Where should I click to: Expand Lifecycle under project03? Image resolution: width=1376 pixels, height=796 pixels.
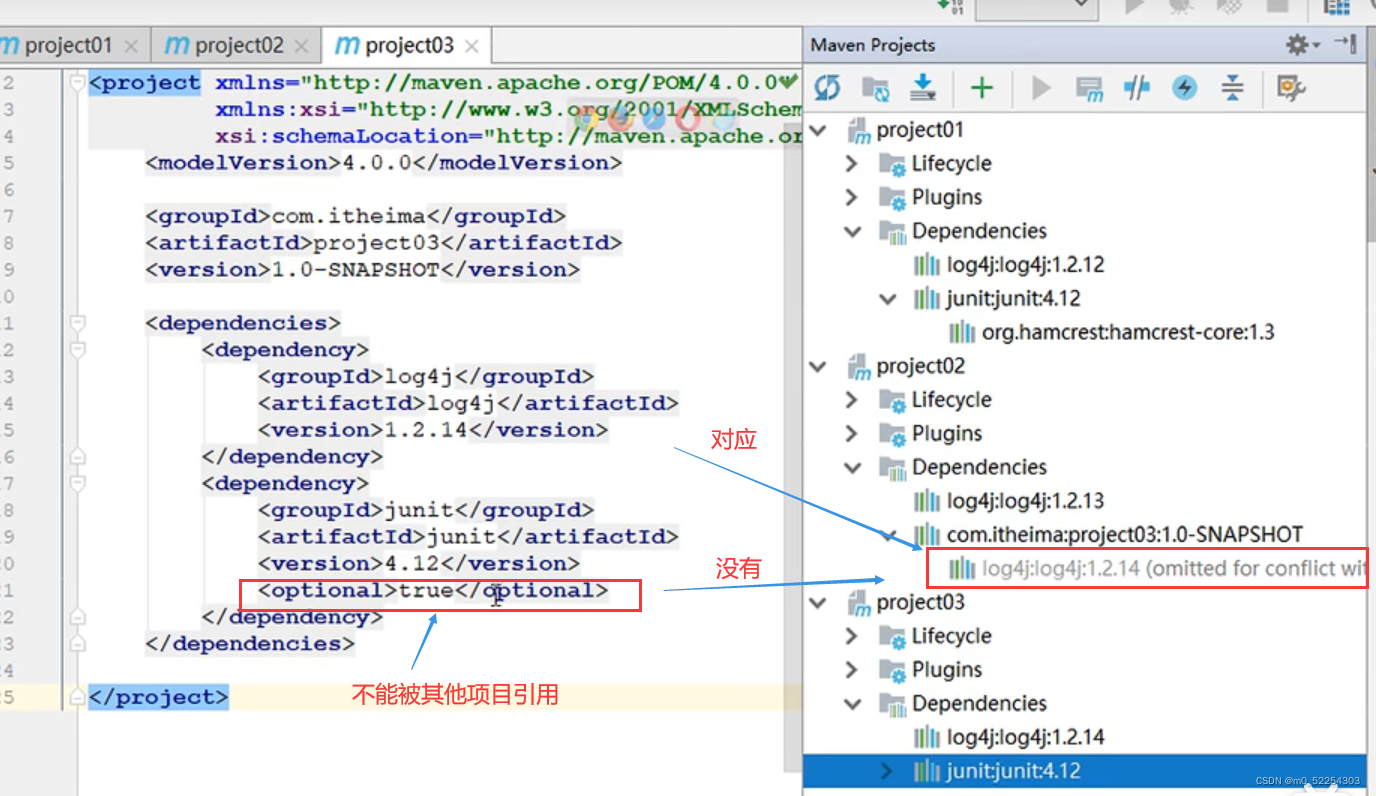[x=852, y=636]
